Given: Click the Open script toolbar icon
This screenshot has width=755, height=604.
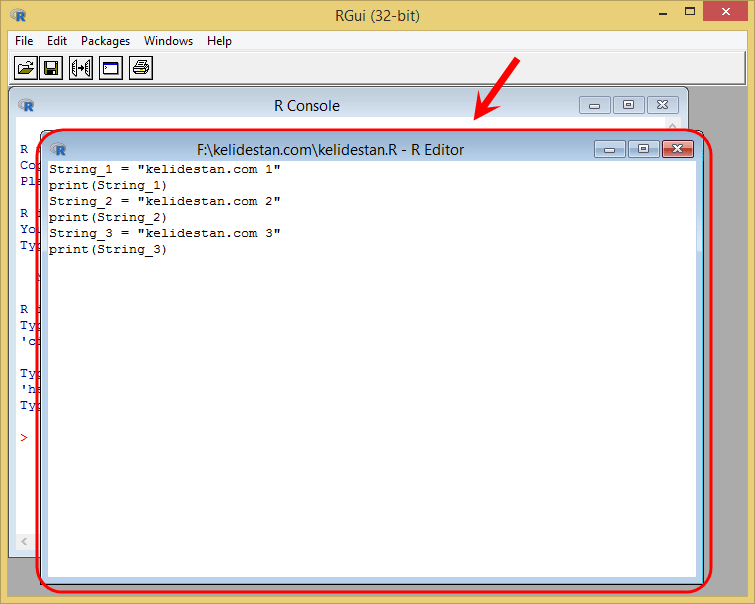Looking at the screenshot, I should point(25,68).
